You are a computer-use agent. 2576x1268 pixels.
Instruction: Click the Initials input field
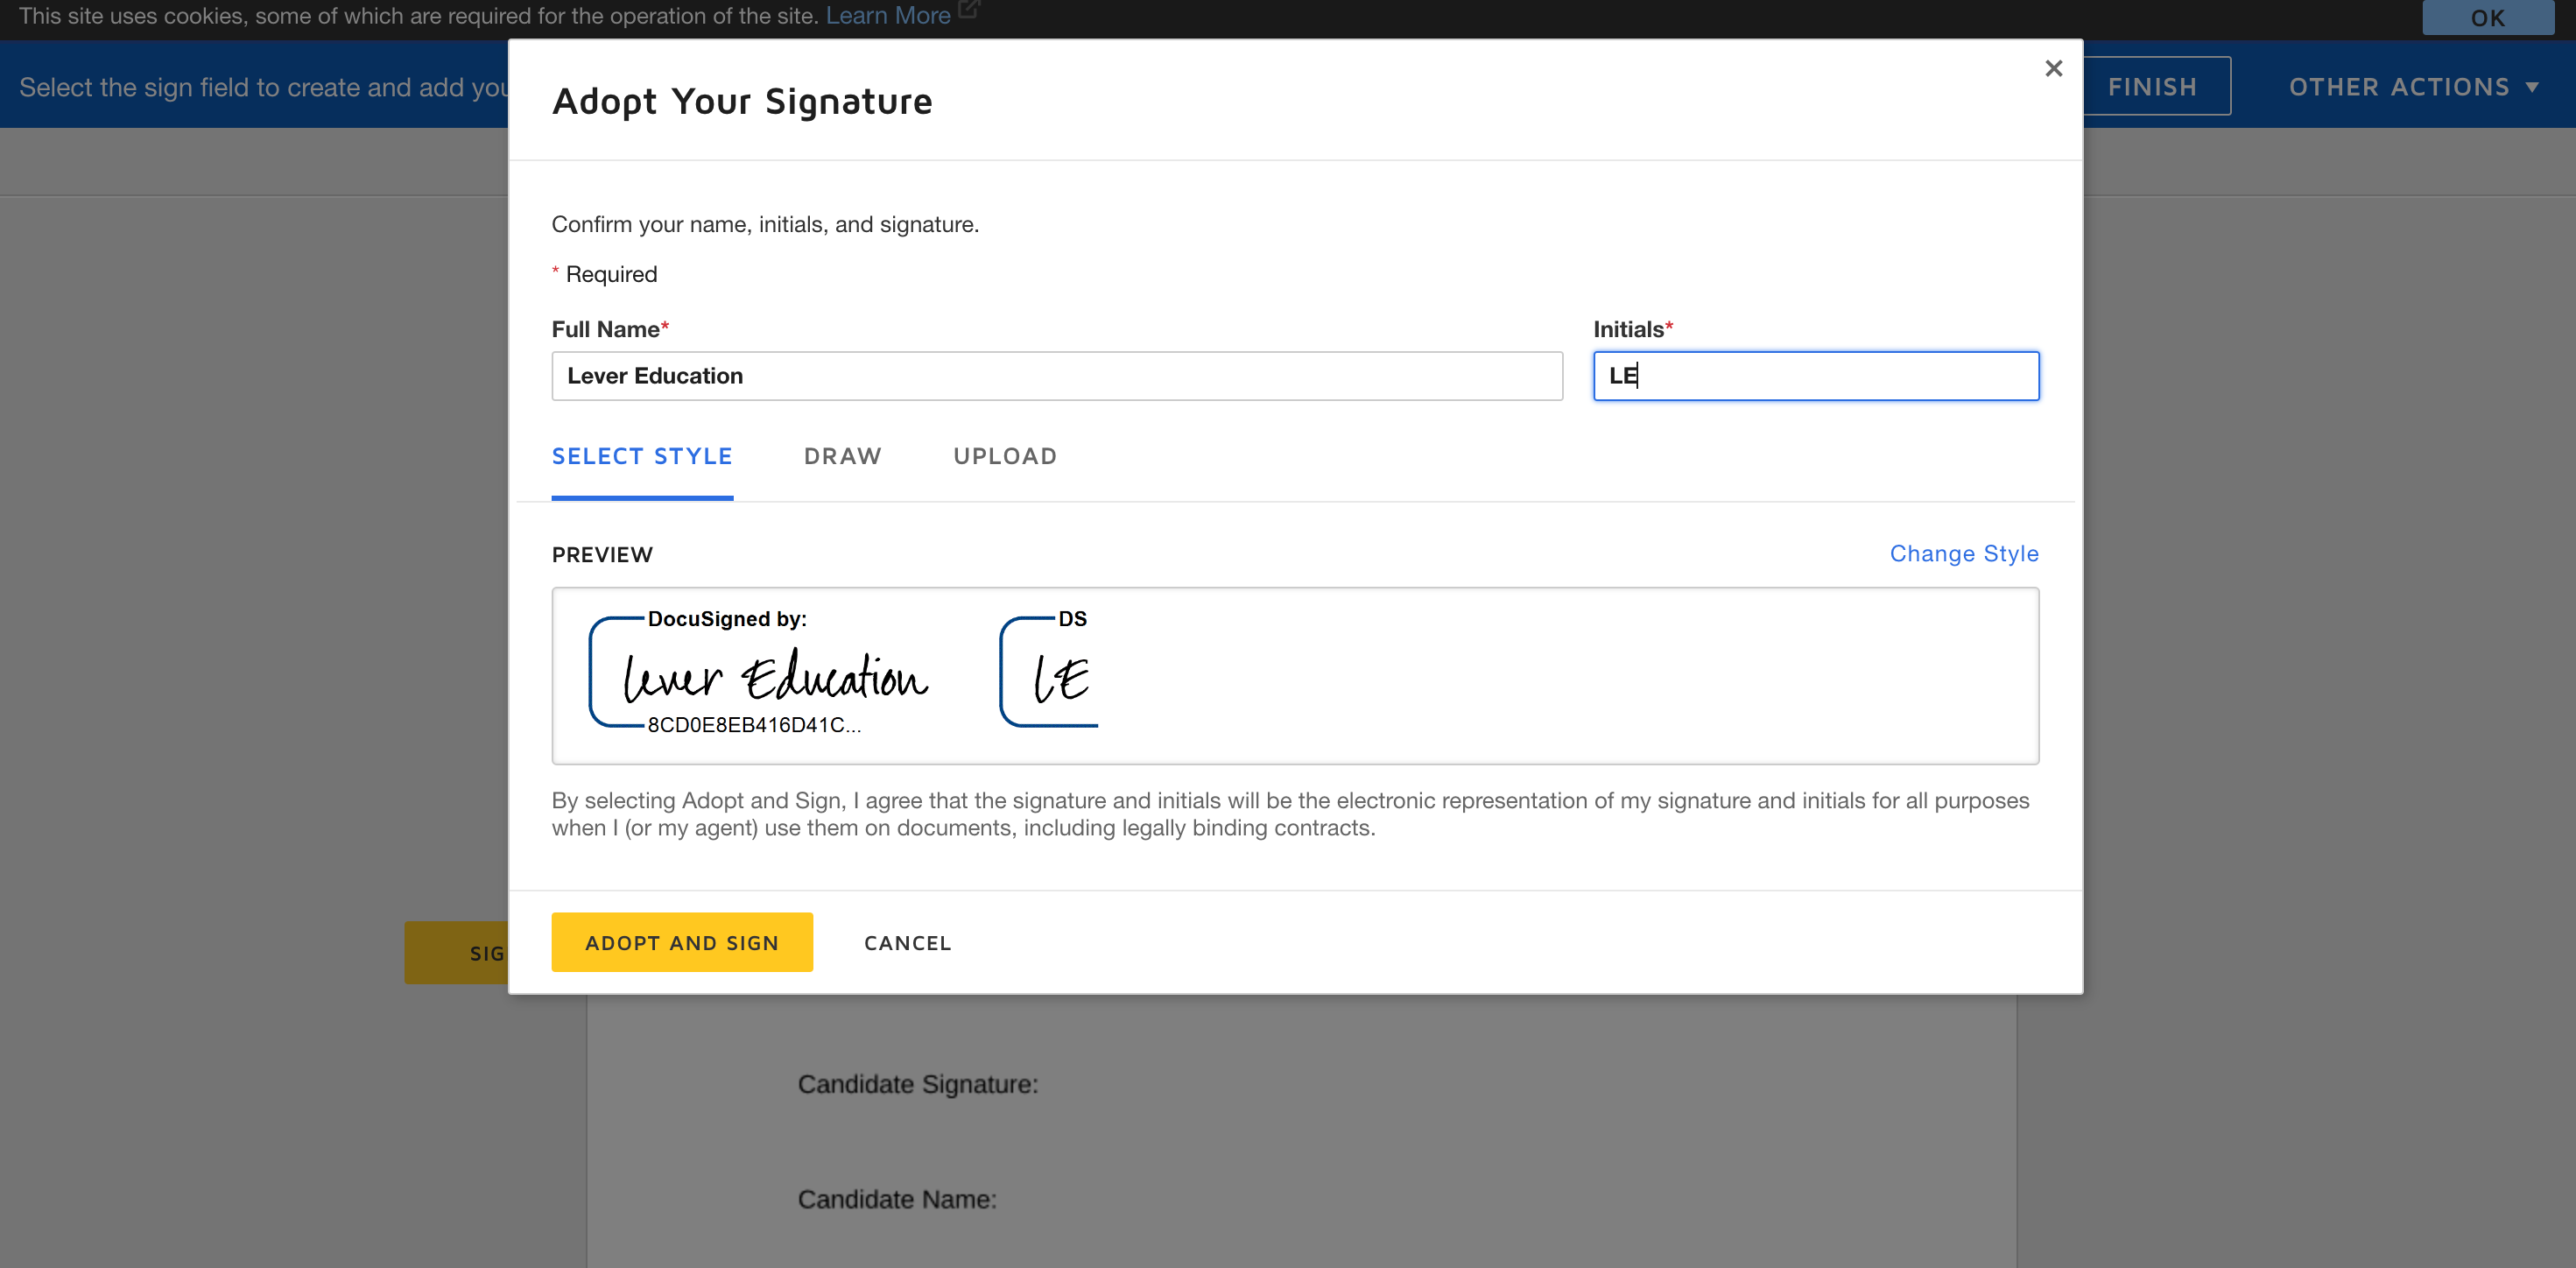click(x=1816, y=376)
